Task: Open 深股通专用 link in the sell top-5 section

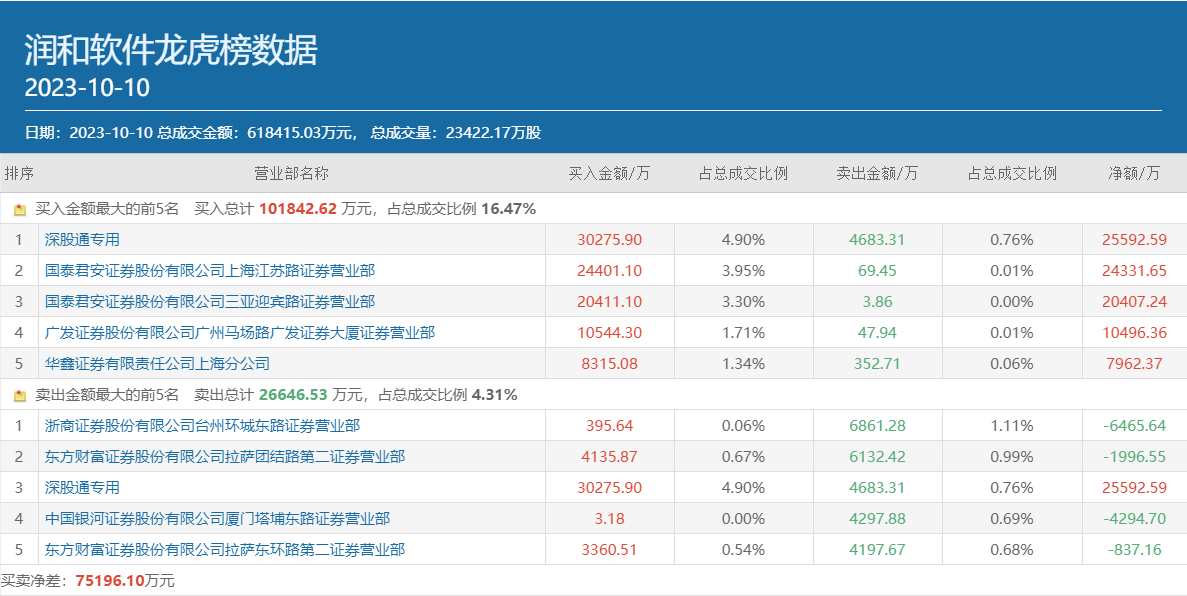Action: [x=82, y=488]
